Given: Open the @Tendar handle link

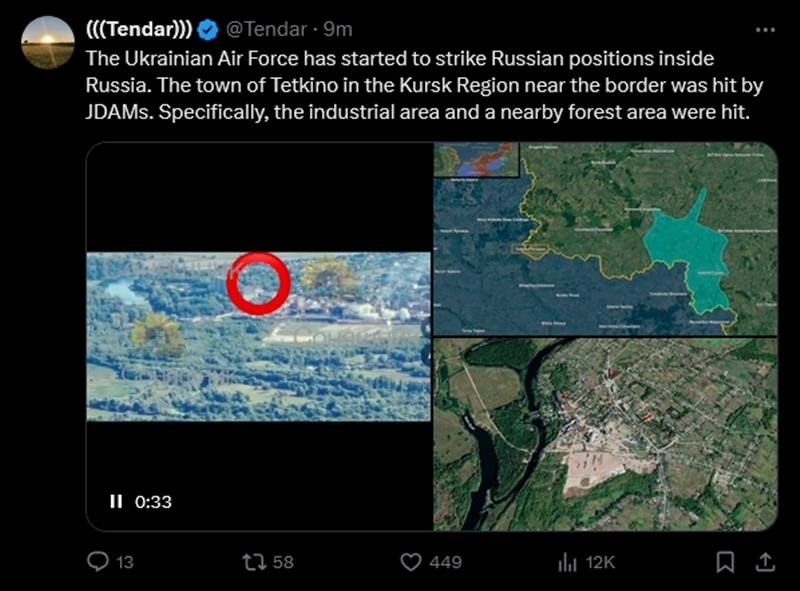Looking at the screenshot, I should tap(267, 29).
